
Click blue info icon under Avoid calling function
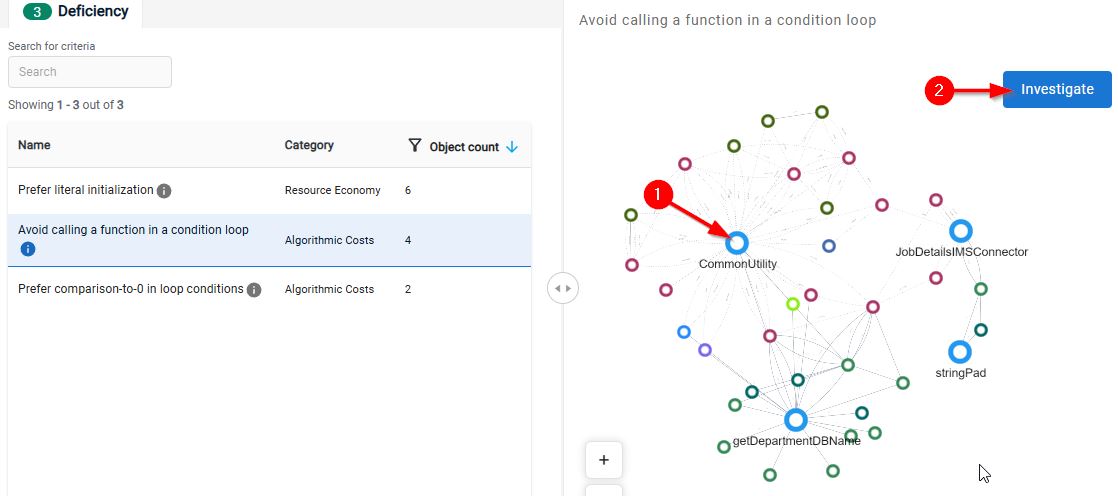tap(28, 249)
